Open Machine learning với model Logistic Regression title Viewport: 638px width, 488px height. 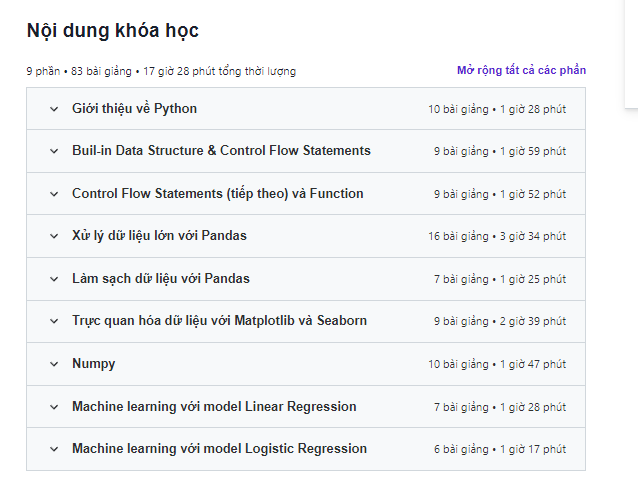coord(219,449)
